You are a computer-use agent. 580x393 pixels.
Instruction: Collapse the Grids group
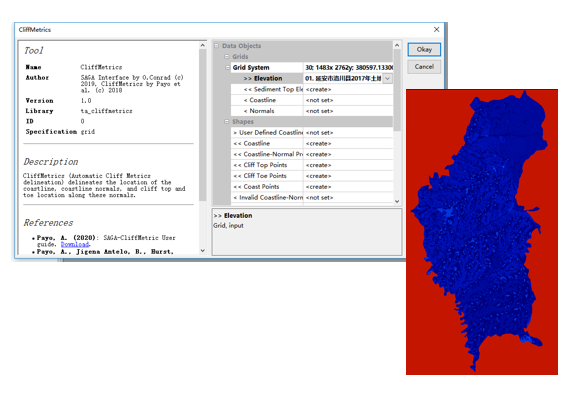227,57
